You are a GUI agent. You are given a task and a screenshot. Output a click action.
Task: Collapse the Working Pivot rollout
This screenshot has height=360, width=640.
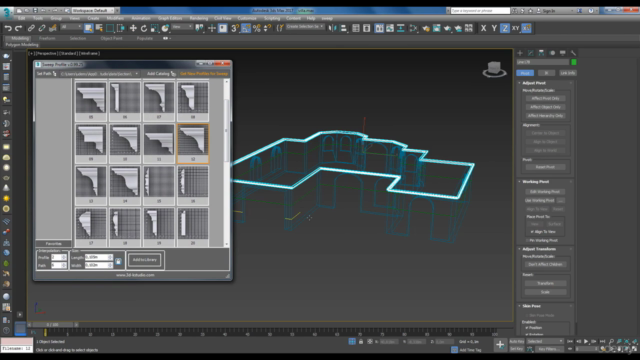click(x=536, y=182)
